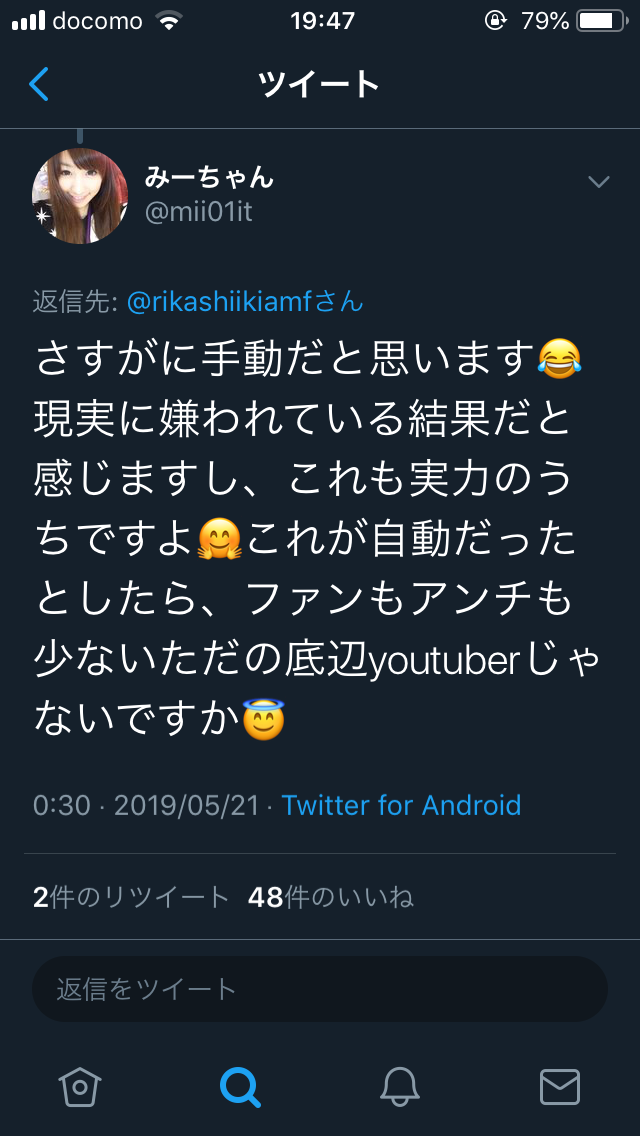Open the Search tab magnifier icon

240,1086
